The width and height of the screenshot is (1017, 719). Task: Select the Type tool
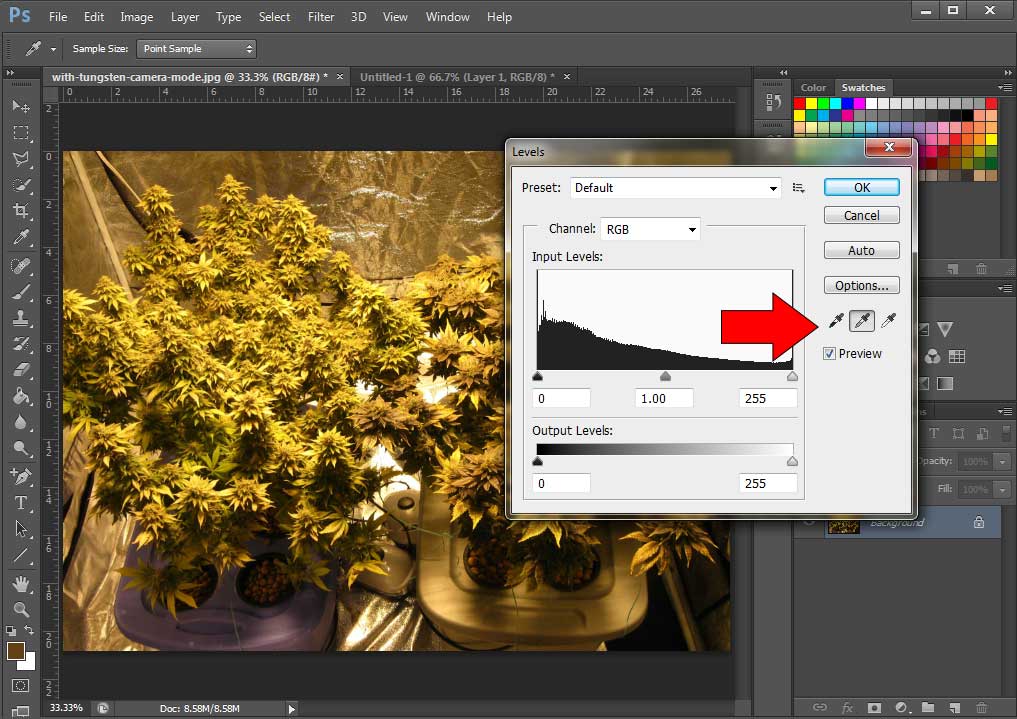20,502
